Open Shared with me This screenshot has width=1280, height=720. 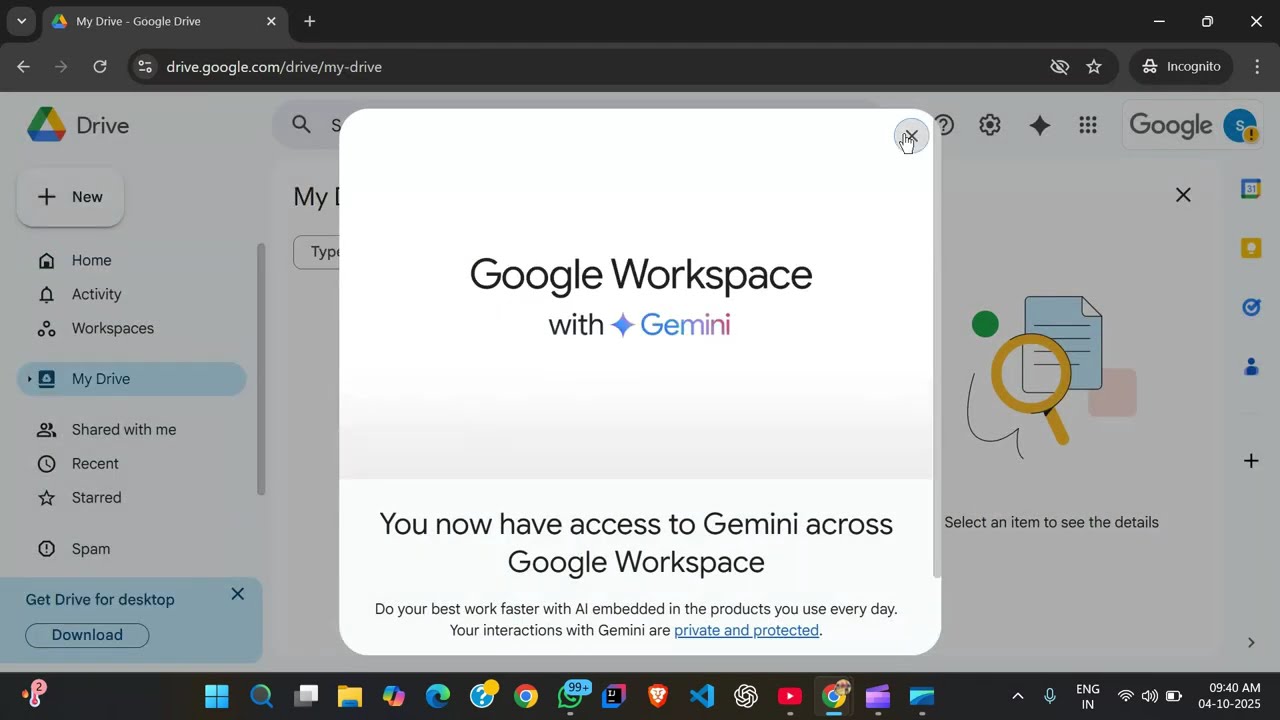pyautogui.click(x=123, y=430)
